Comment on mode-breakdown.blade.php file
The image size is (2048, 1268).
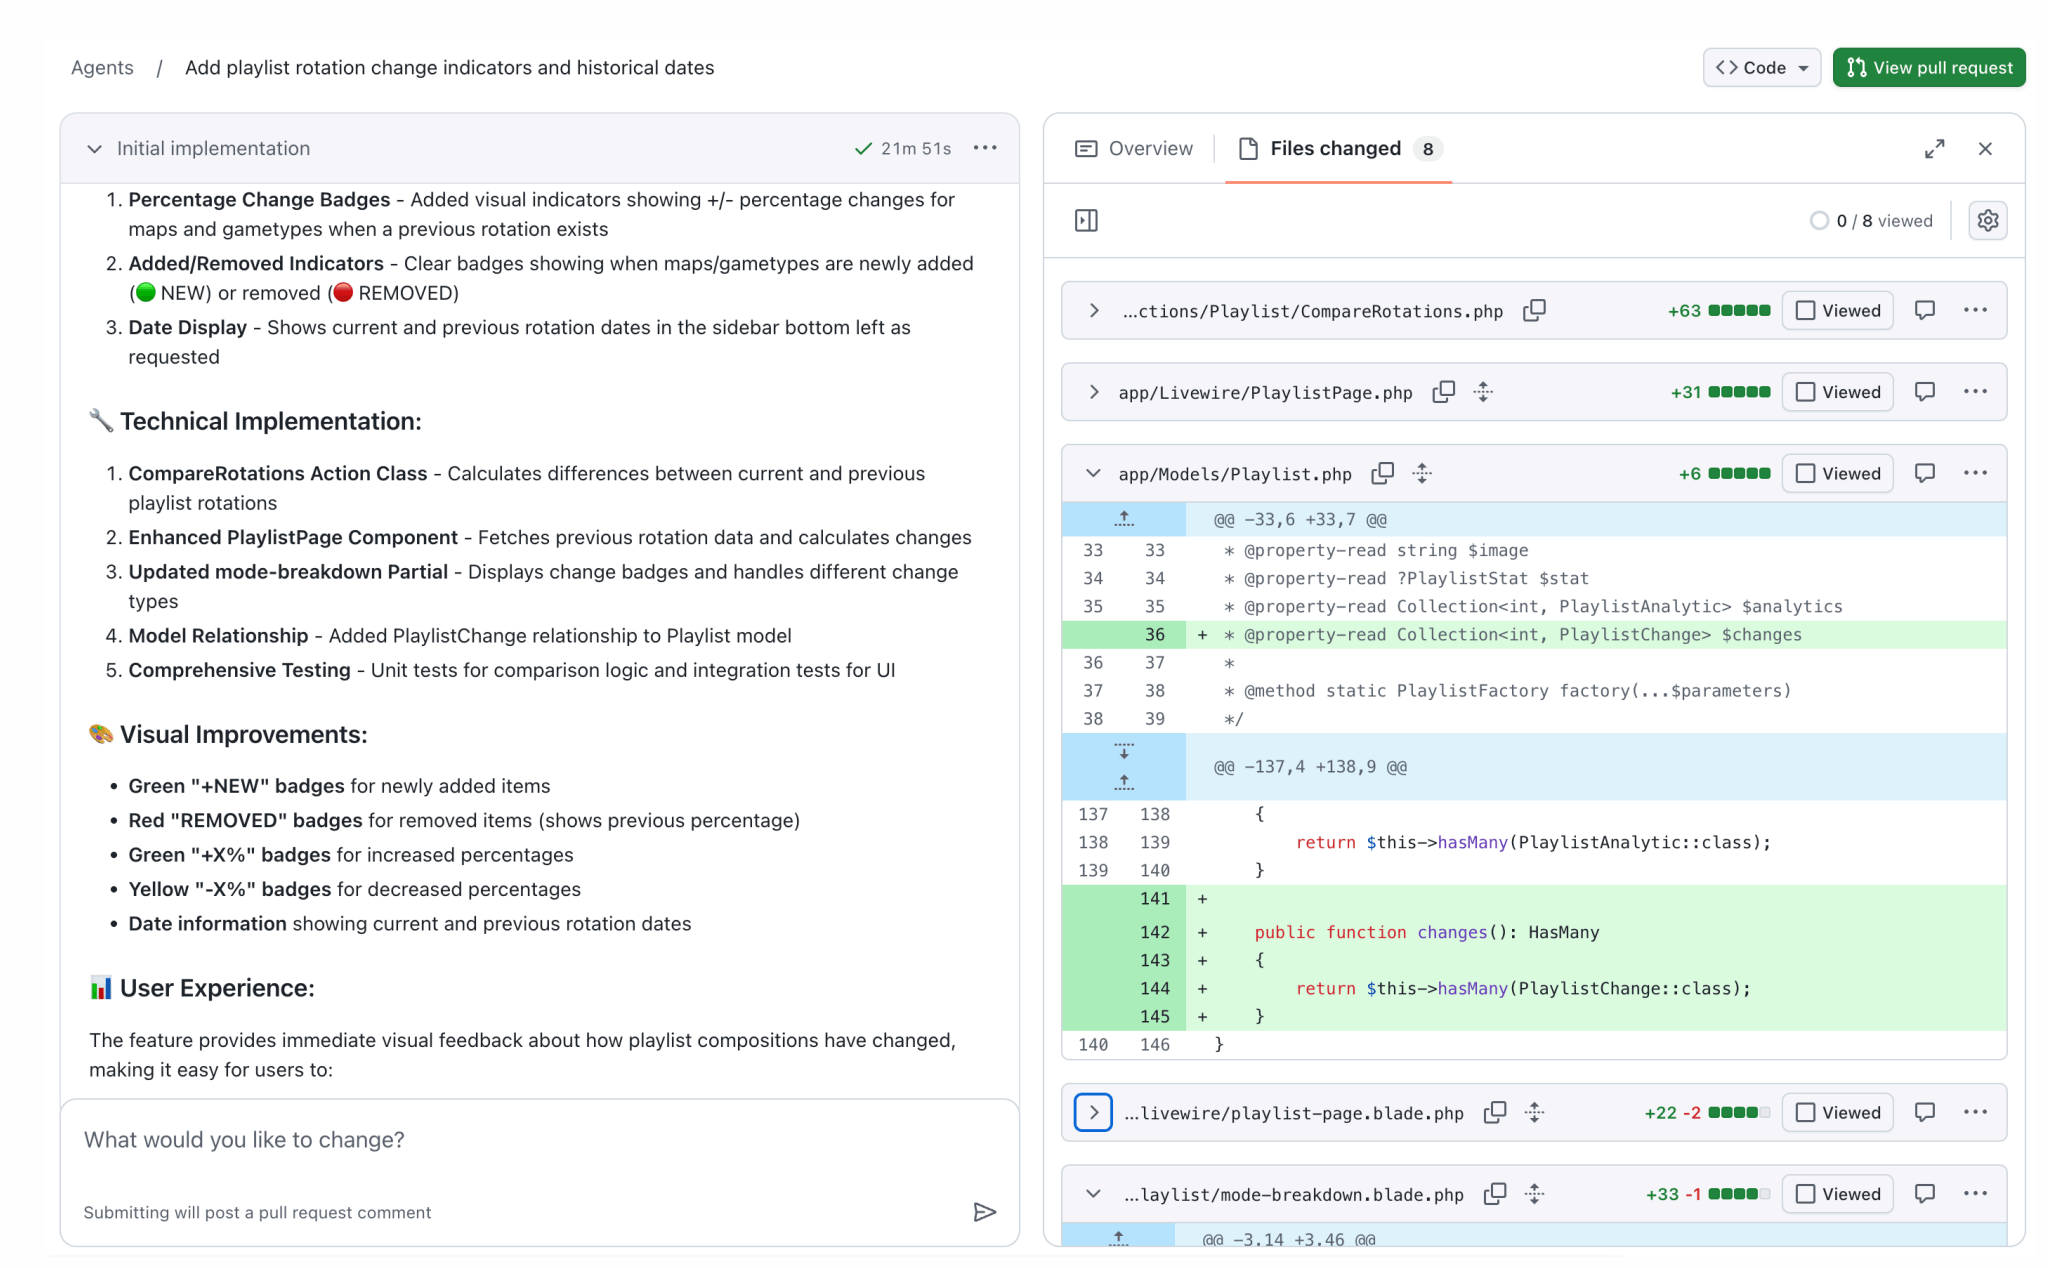click(x=1925, y=1194)
